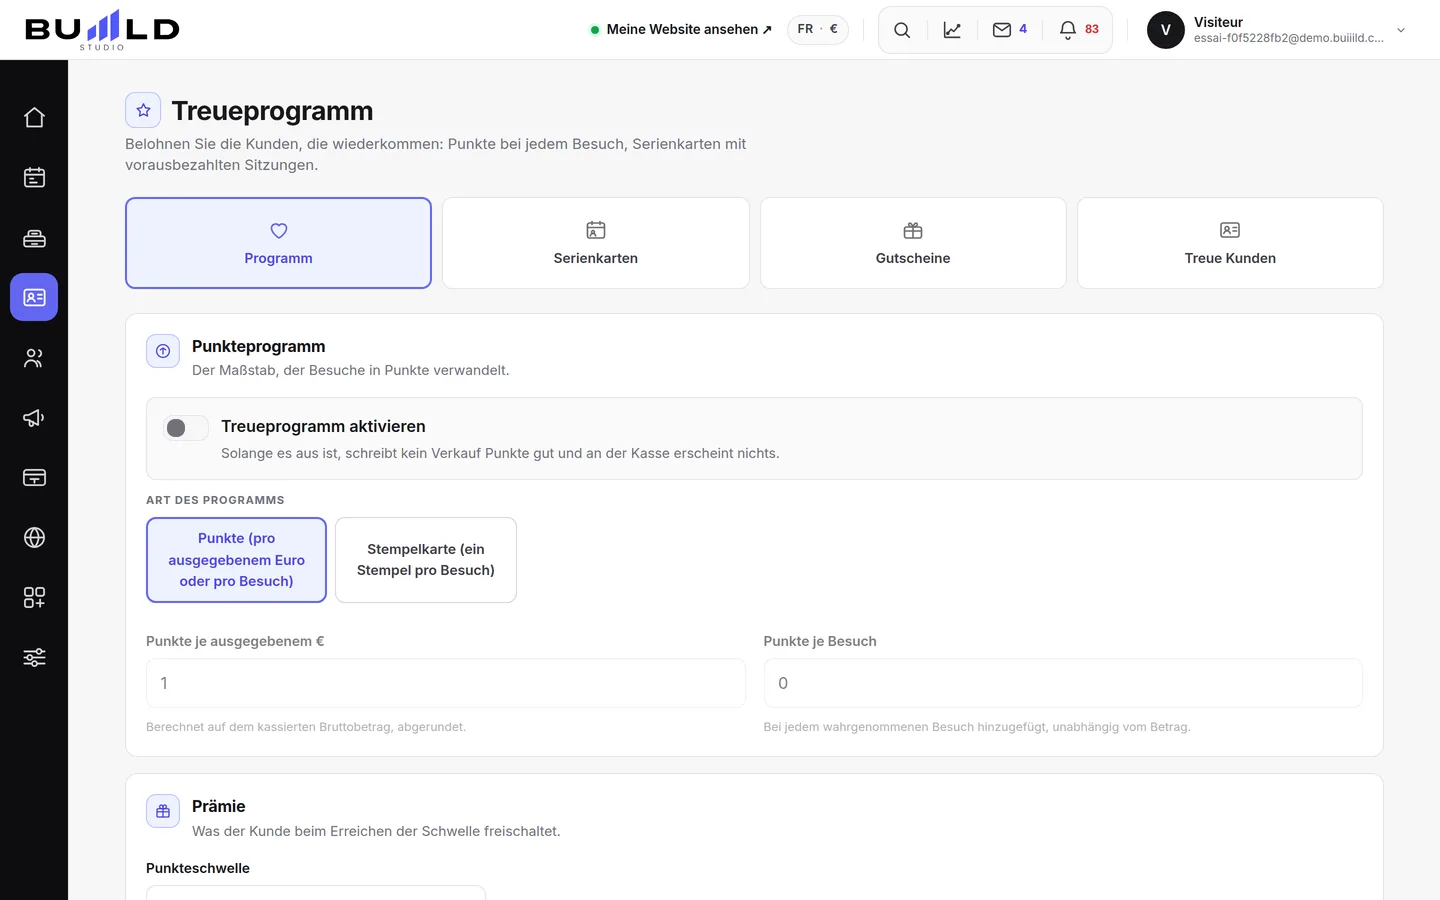Click the Punkteprogramm section icon
1440x900 pixels.
click(x=163, y=351)
